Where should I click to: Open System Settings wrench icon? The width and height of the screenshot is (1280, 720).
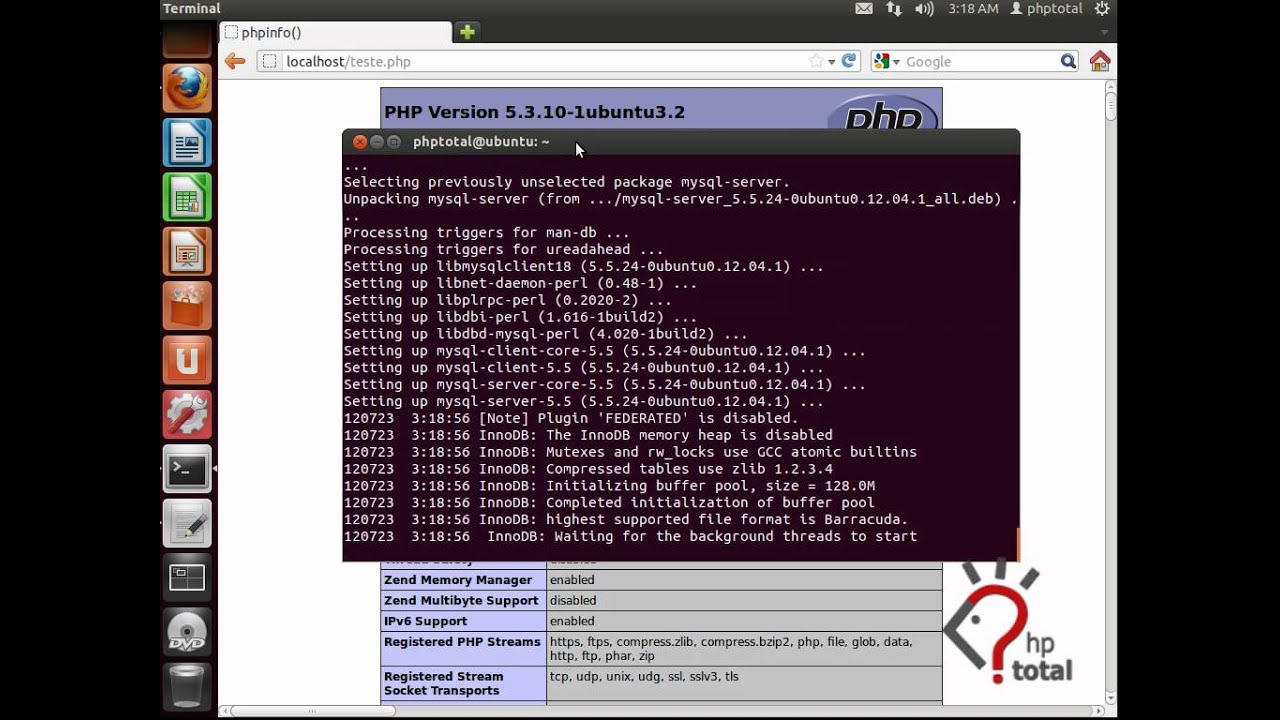pos(187,414)
